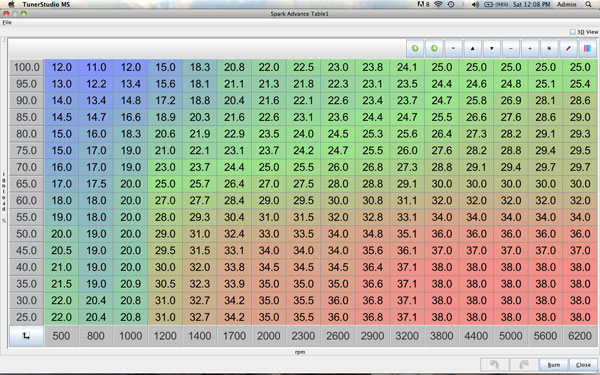Viewport: 600px width, 375px height.
Task: Click the set-equal (=) toolbar button
Action: click(453, 49)
